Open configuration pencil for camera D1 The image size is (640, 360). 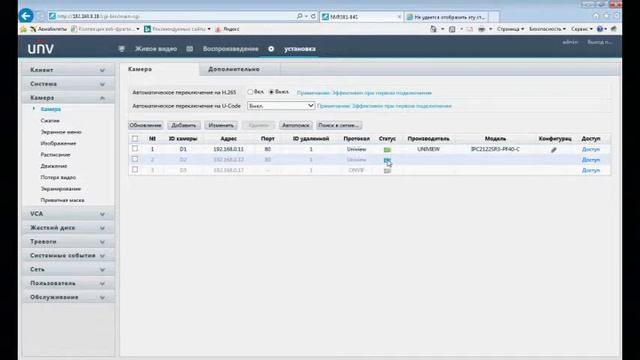pos(554,150)
